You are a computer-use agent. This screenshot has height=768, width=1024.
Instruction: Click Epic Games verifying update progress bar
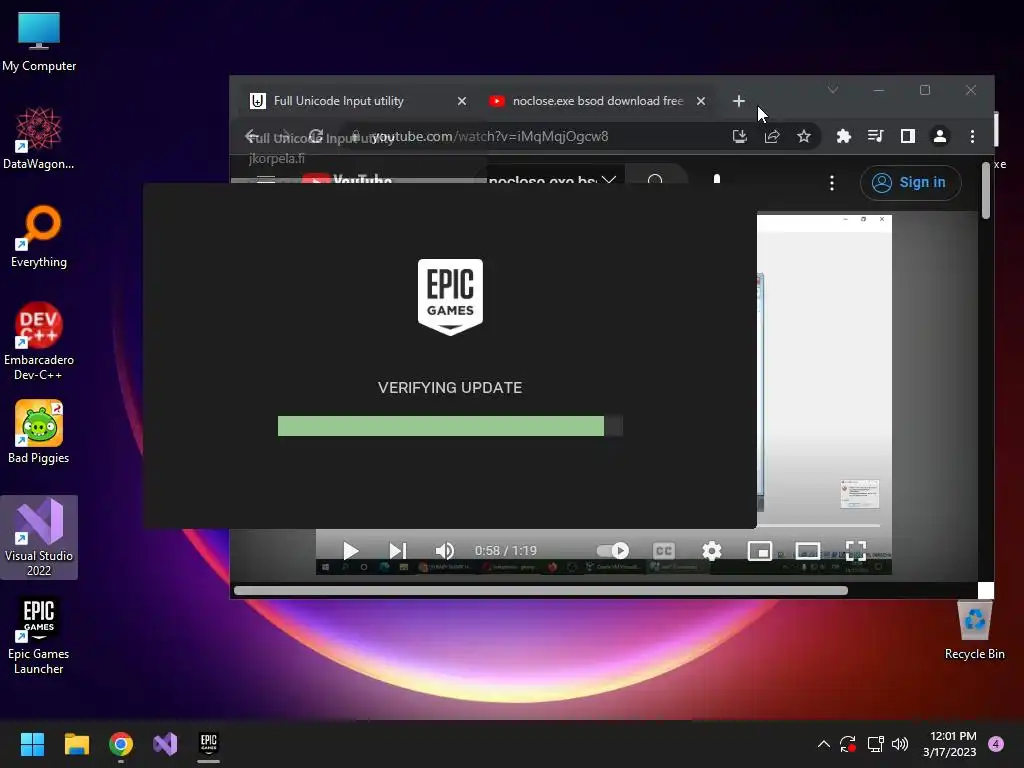450,426
